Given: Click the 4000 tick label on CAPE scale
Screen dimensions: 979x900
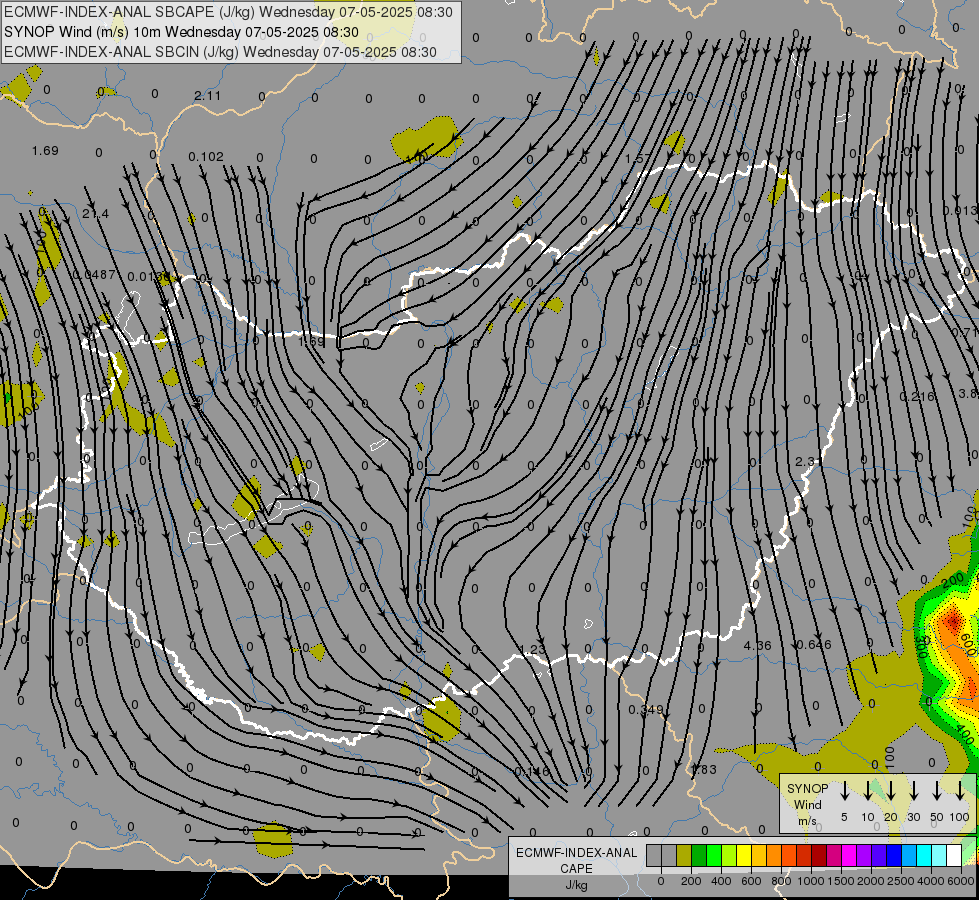Looking at the screenshot, I should (931, 881).
